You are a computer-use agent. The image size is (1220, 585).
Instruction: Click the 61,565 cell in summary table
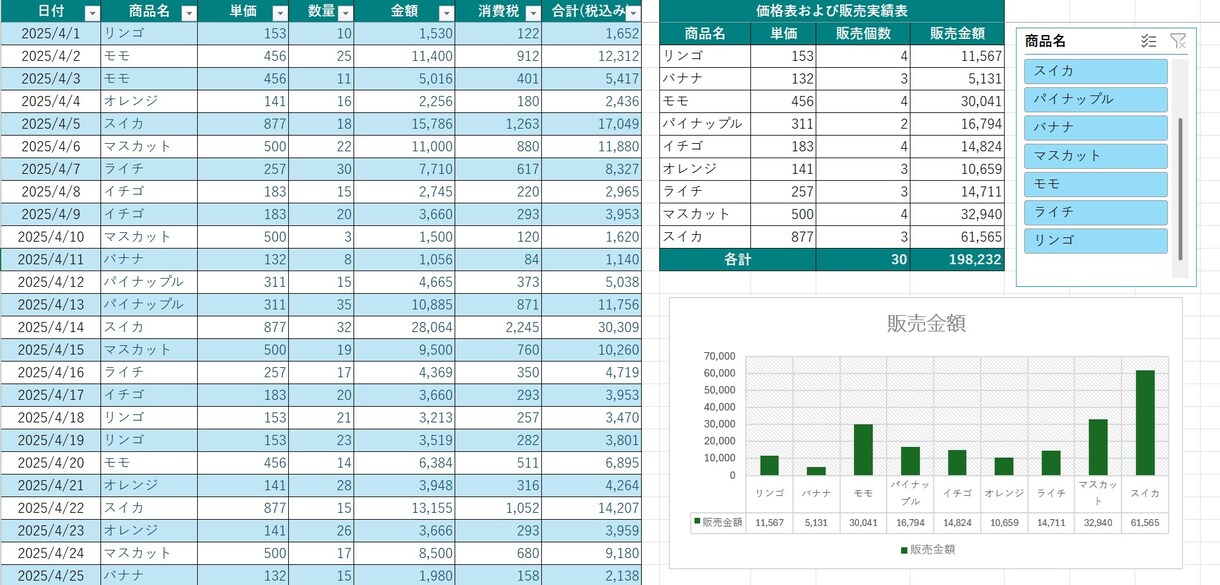957,237
